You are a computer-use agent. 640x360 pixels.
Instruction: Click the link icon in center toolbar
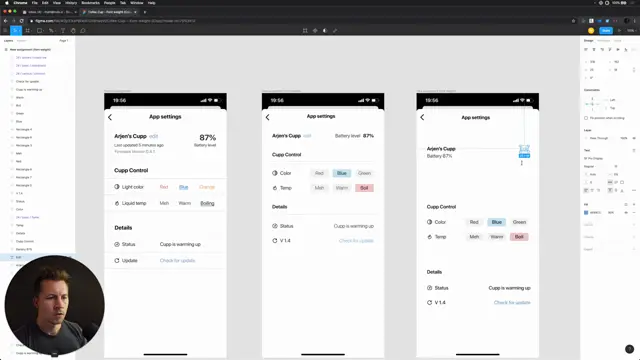pos(335,31)
